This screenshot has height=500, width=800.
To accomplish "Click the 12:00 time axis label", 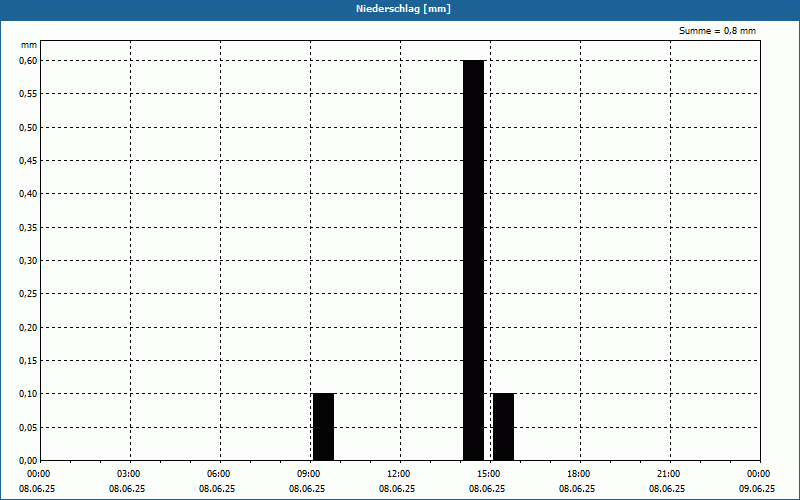I will tap(398, 474).
